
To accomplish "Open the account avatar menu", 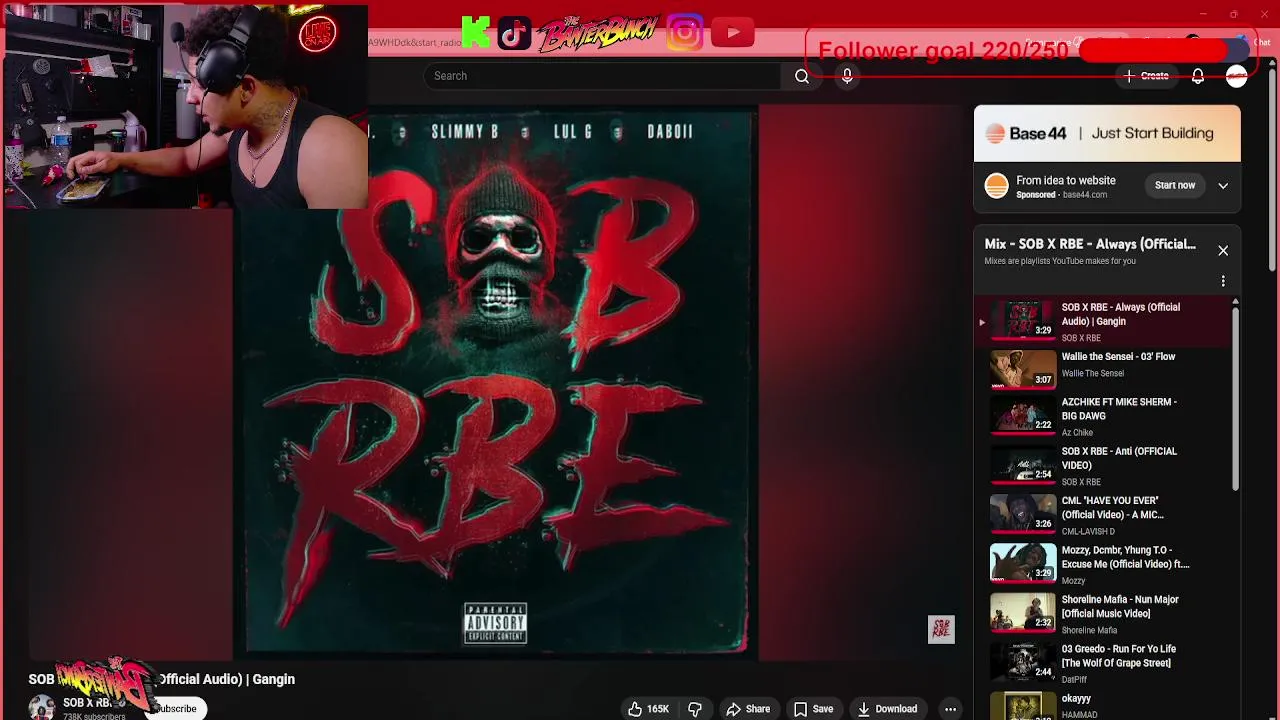I will coord(1237,76).
